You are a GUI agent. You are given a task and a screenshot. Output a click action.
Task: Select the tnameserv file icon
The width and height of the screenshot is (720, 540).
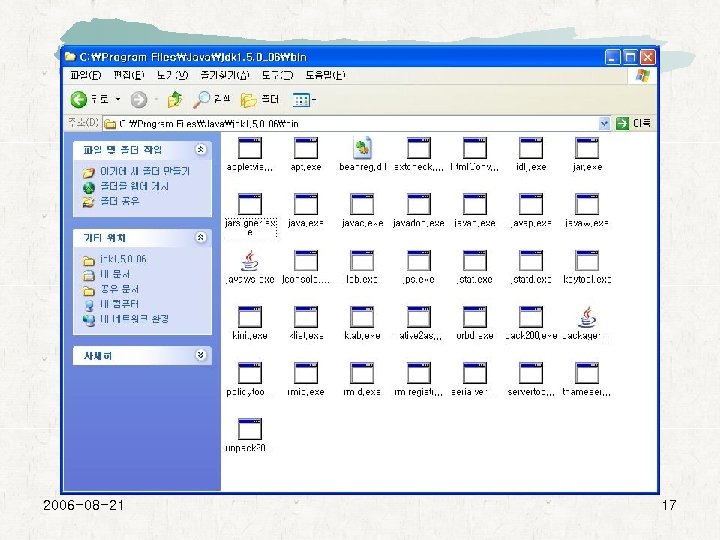587,373
